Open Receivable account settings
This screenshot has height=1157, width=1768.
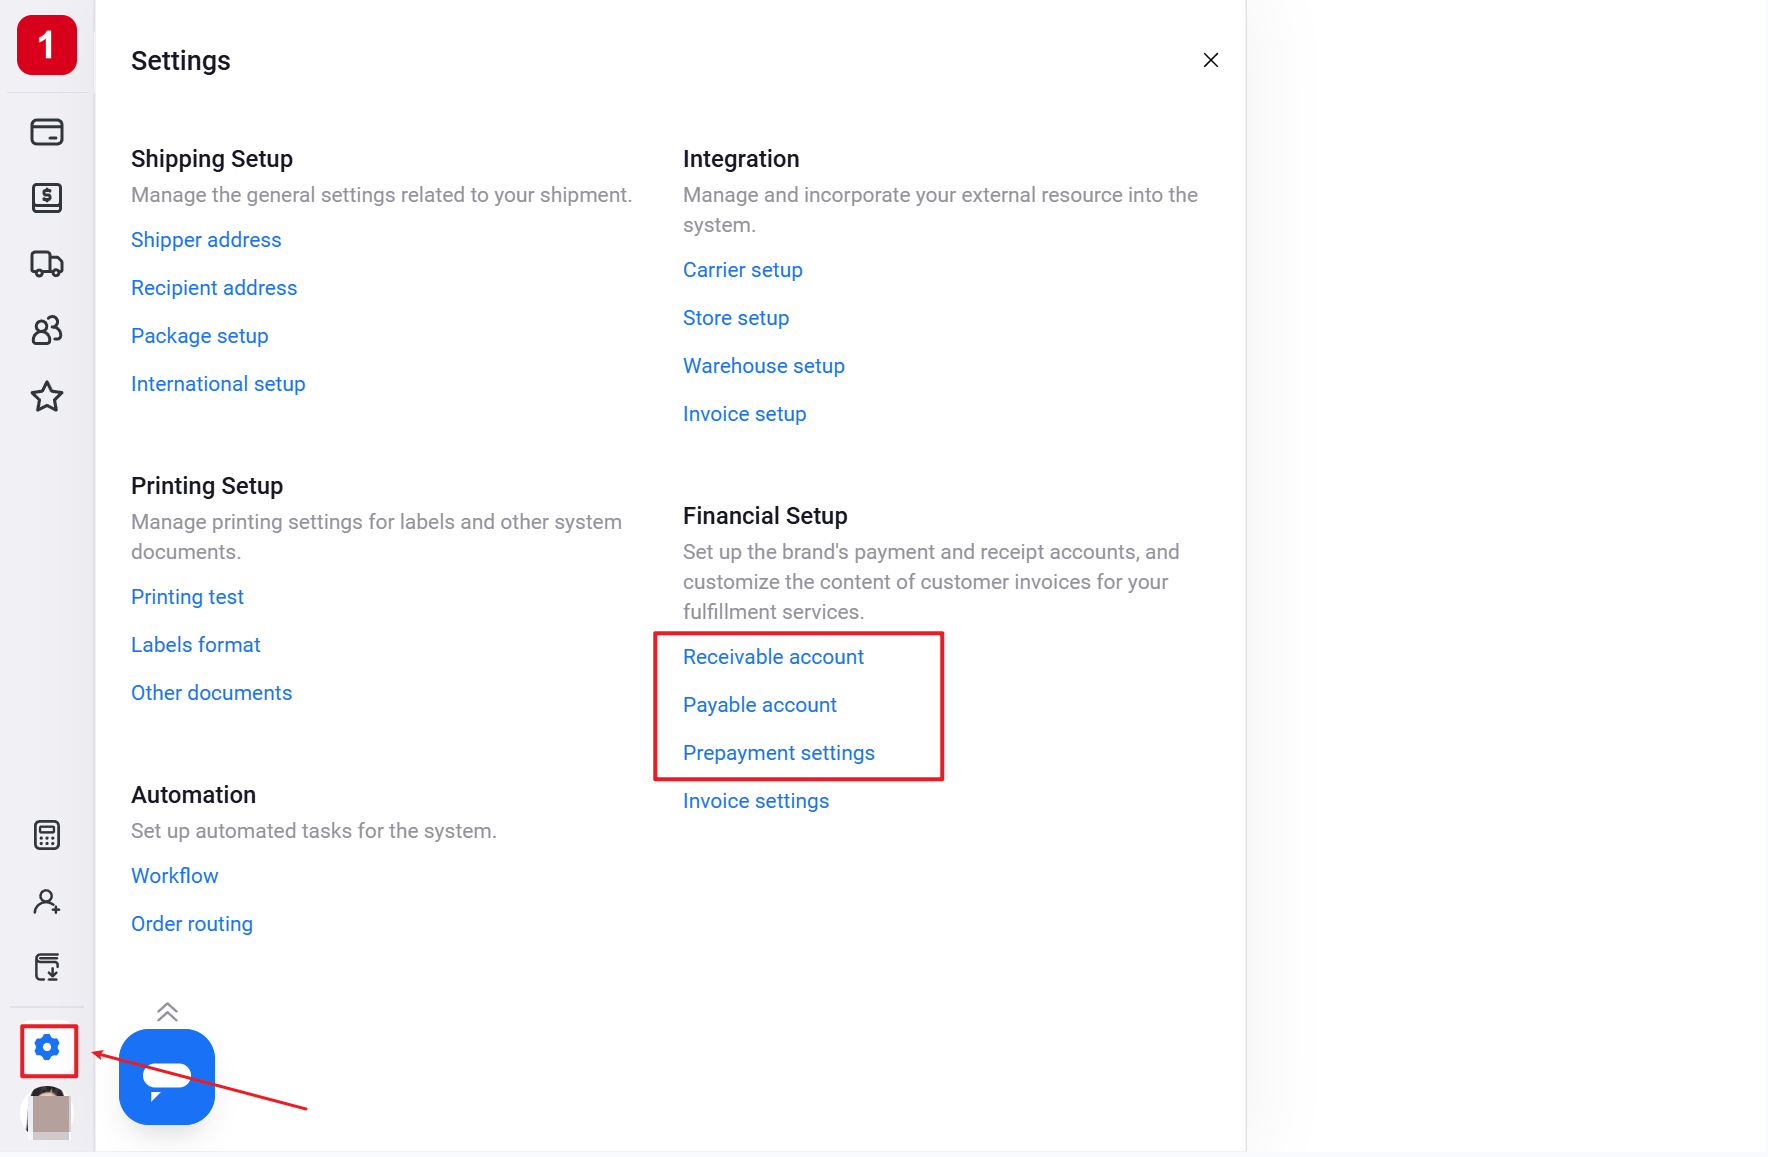(773, 657)
